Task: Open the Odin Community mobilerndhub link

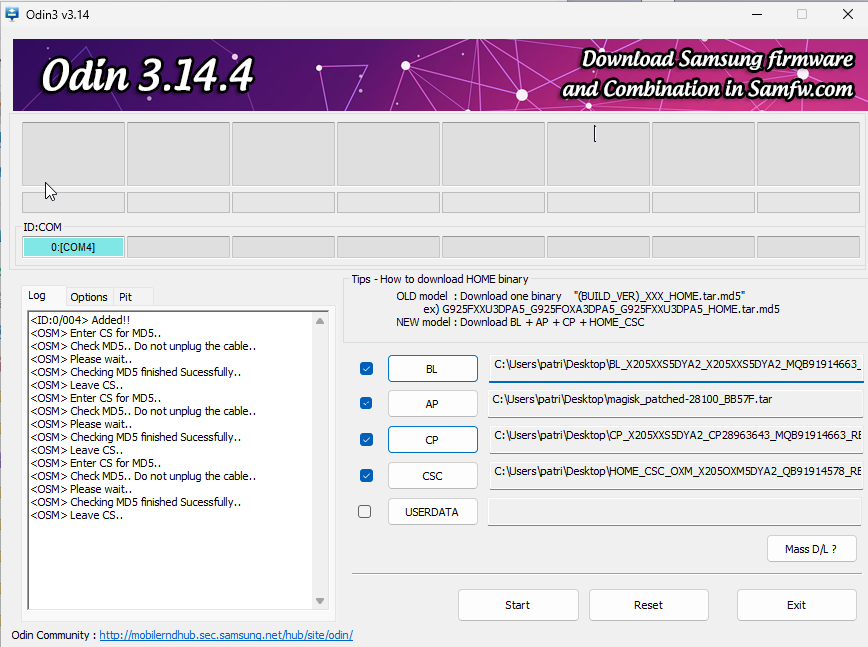Action: tap(225, 634)
